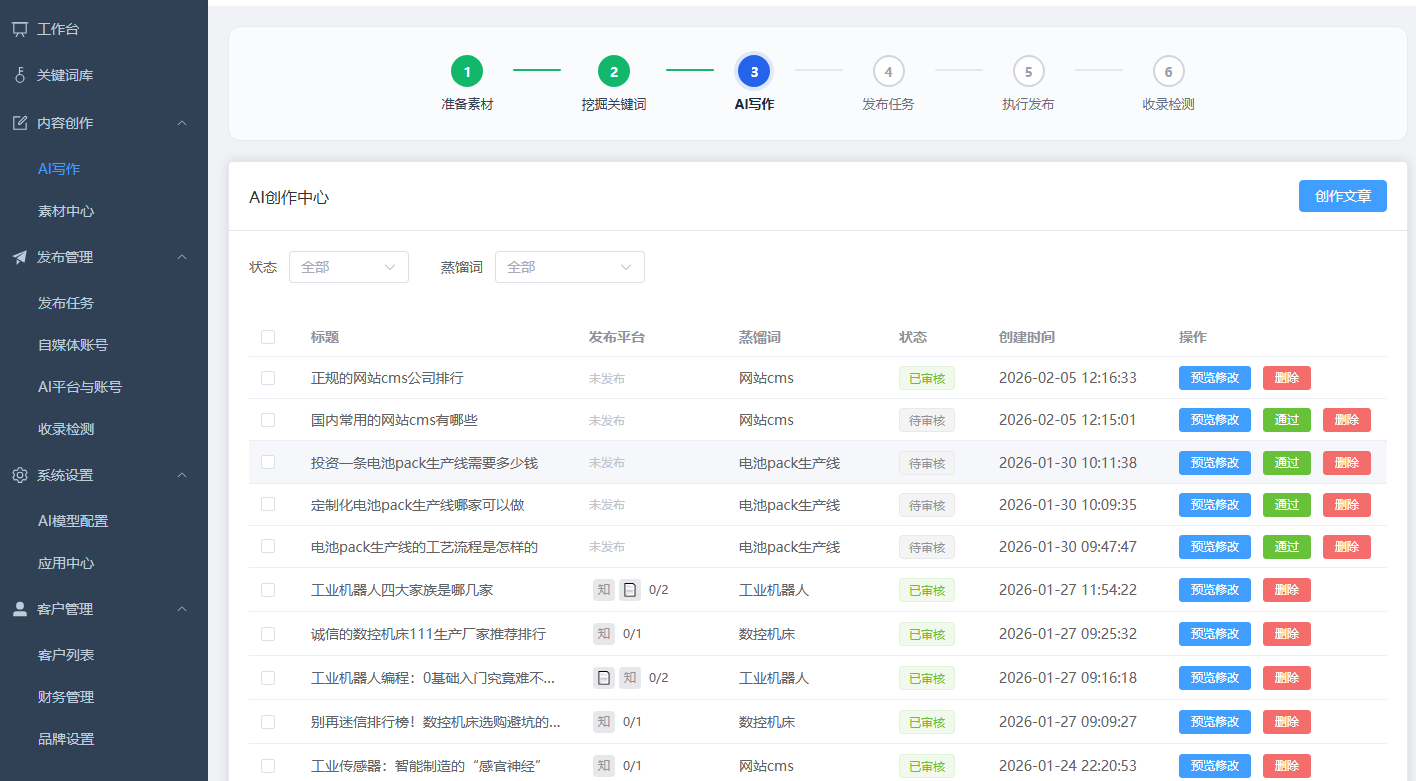Open the 工作台 workbench icon in sidebar

pyautogui.click(x=20, y=28)
